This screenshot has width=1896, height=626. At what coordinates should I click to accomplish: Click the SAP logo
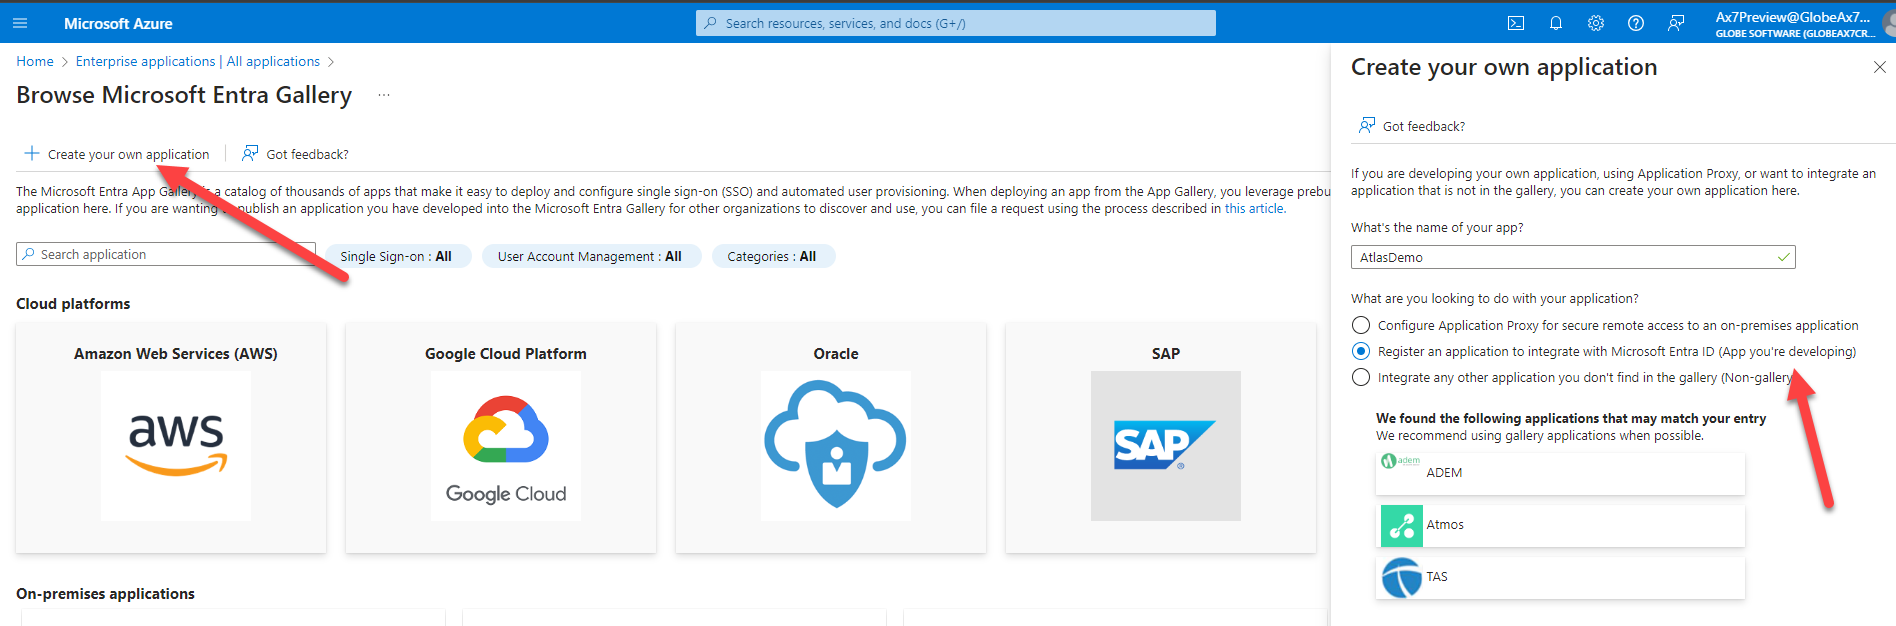tap(1166, 446)
